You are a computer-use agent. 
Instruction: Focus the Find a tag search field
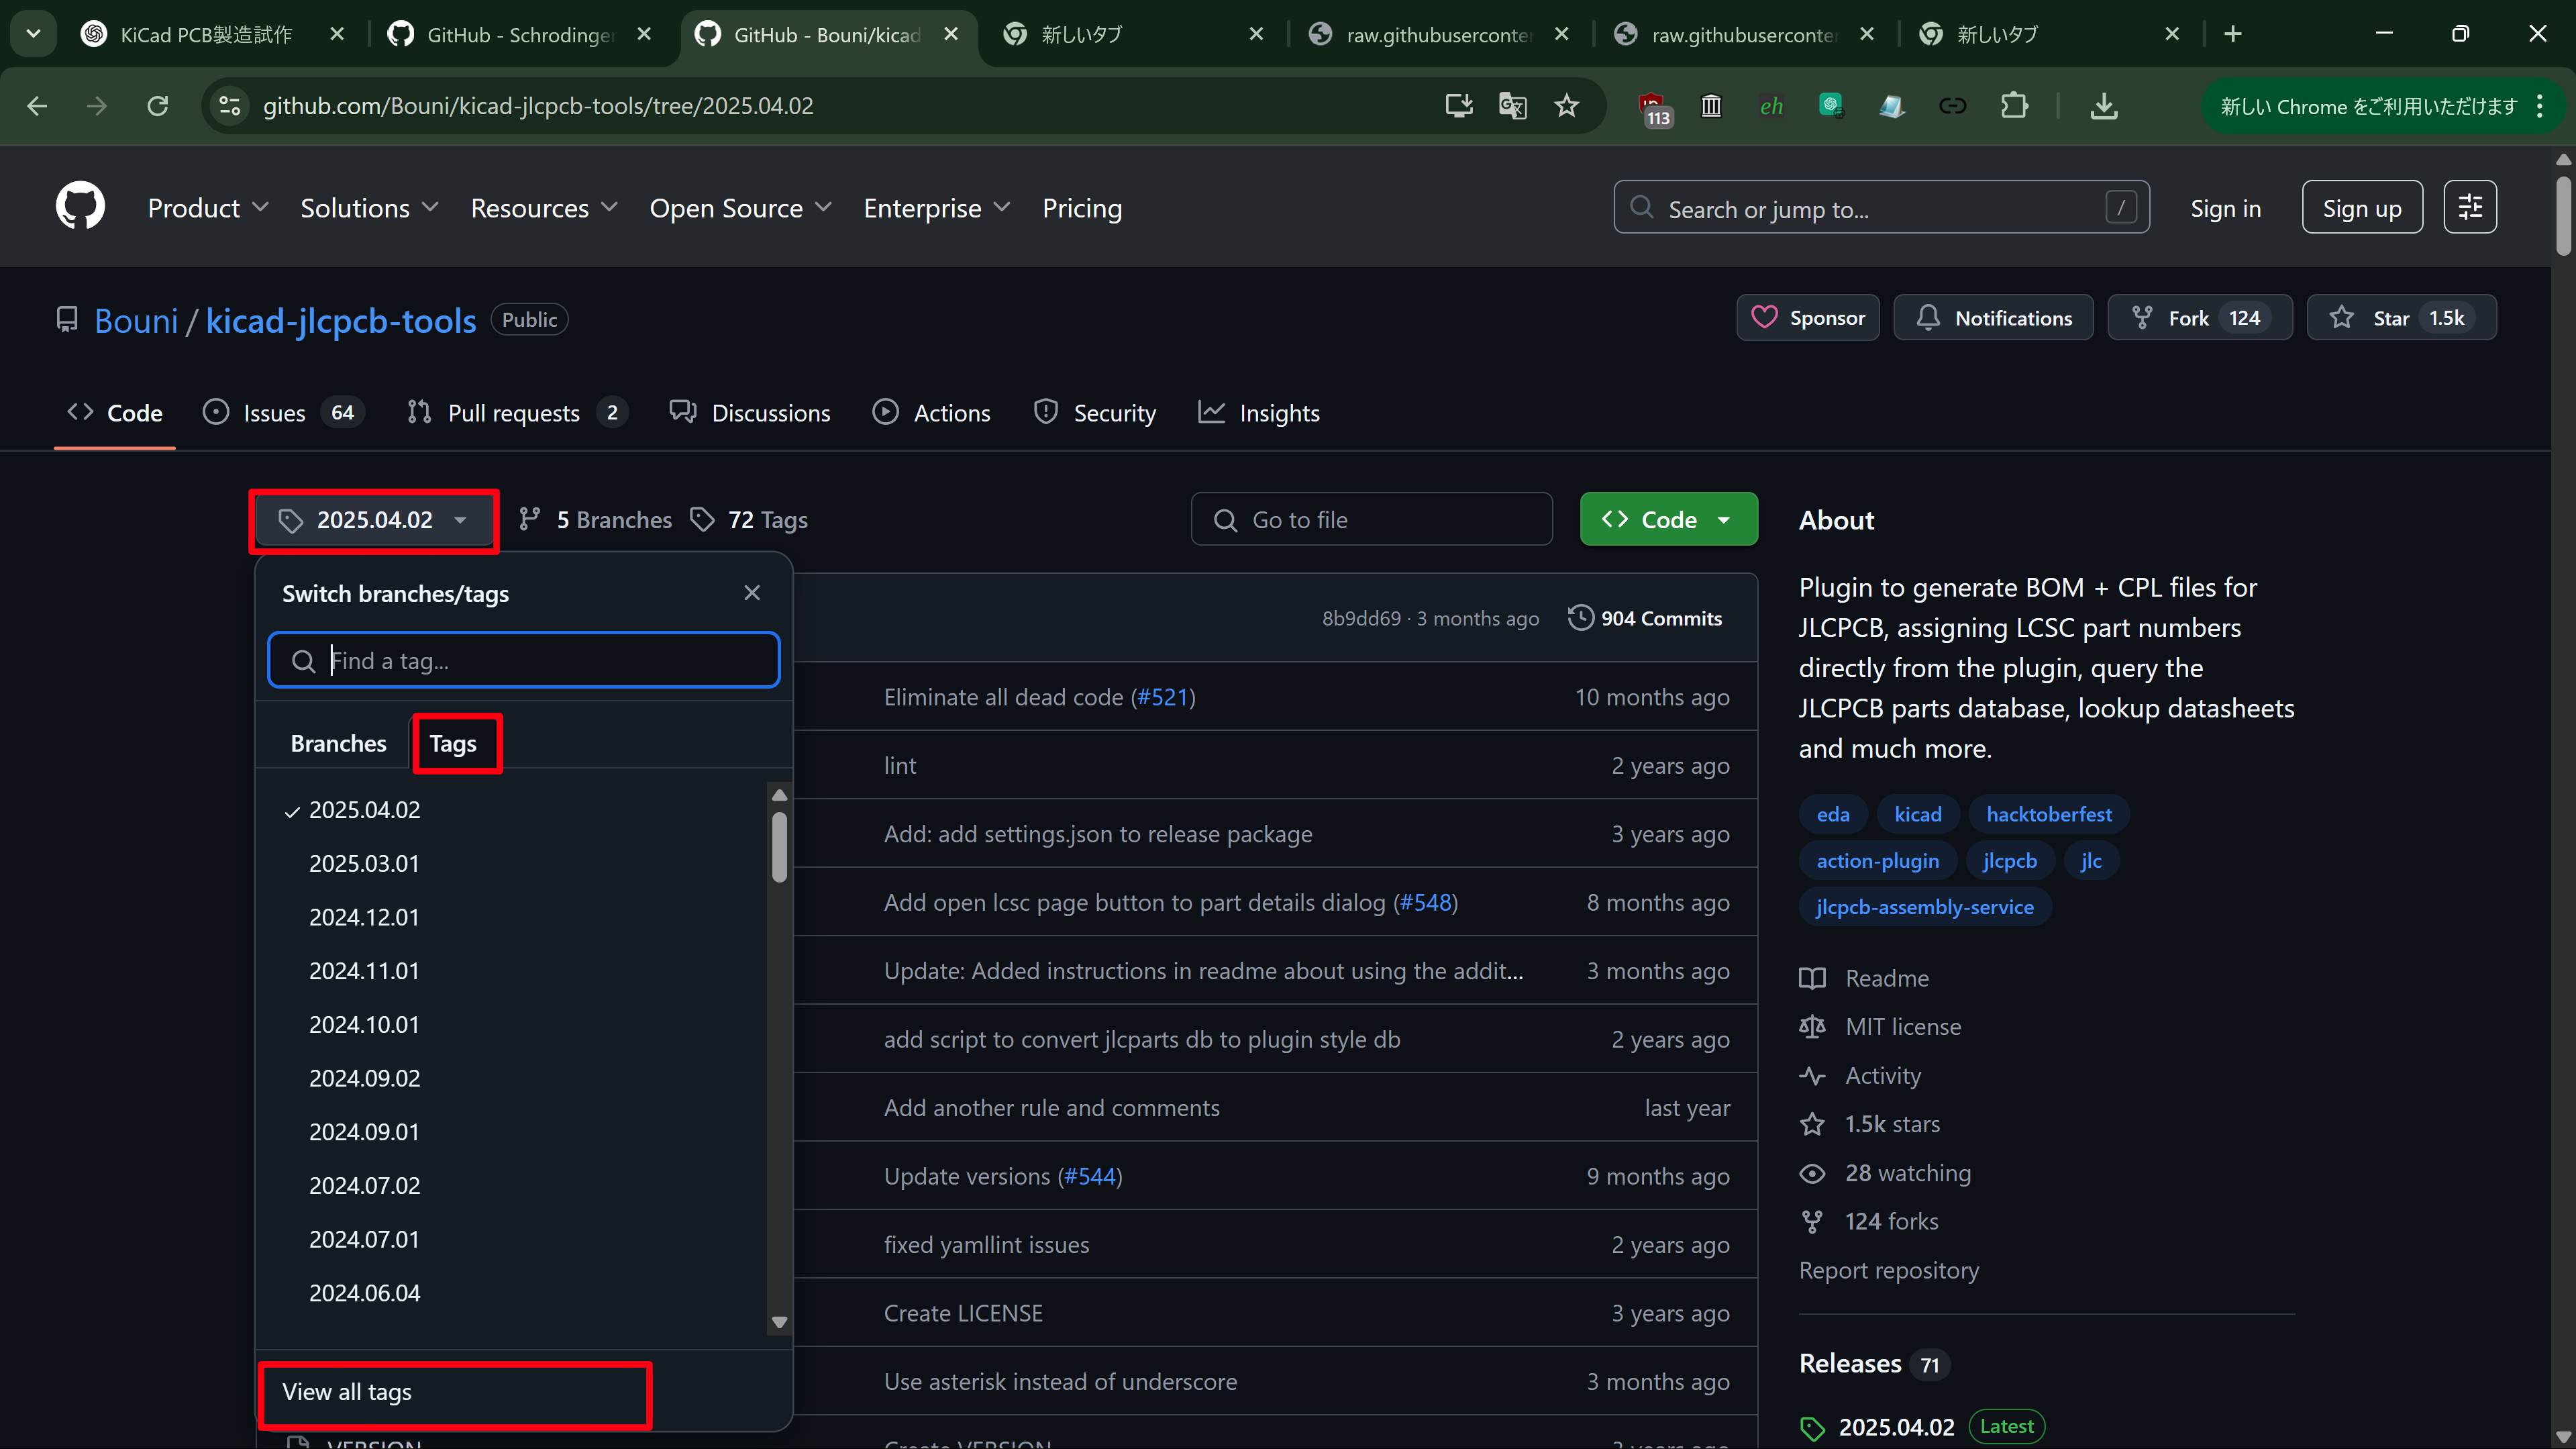[x=524, y=660]
